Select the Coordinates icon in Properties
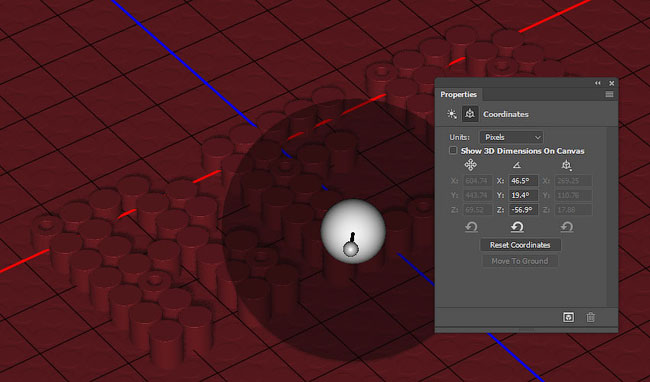The height and width of the screenshot is (382, 650). tap(470, 114)
